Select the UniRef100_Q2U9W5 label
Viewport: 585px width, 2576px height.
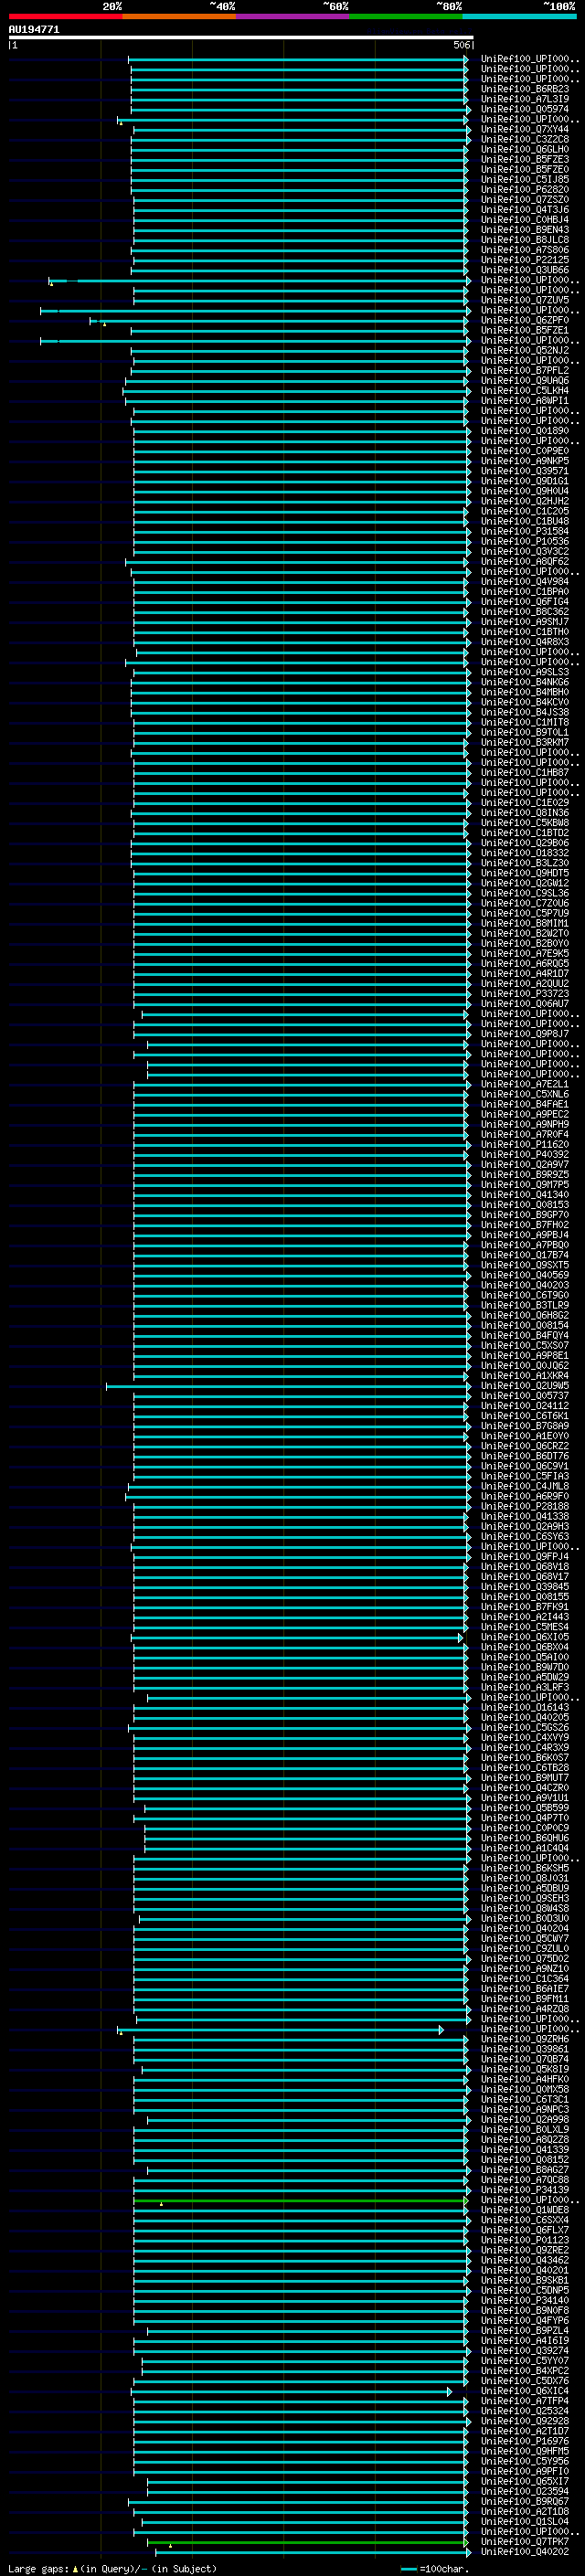tap(525, 1386)
